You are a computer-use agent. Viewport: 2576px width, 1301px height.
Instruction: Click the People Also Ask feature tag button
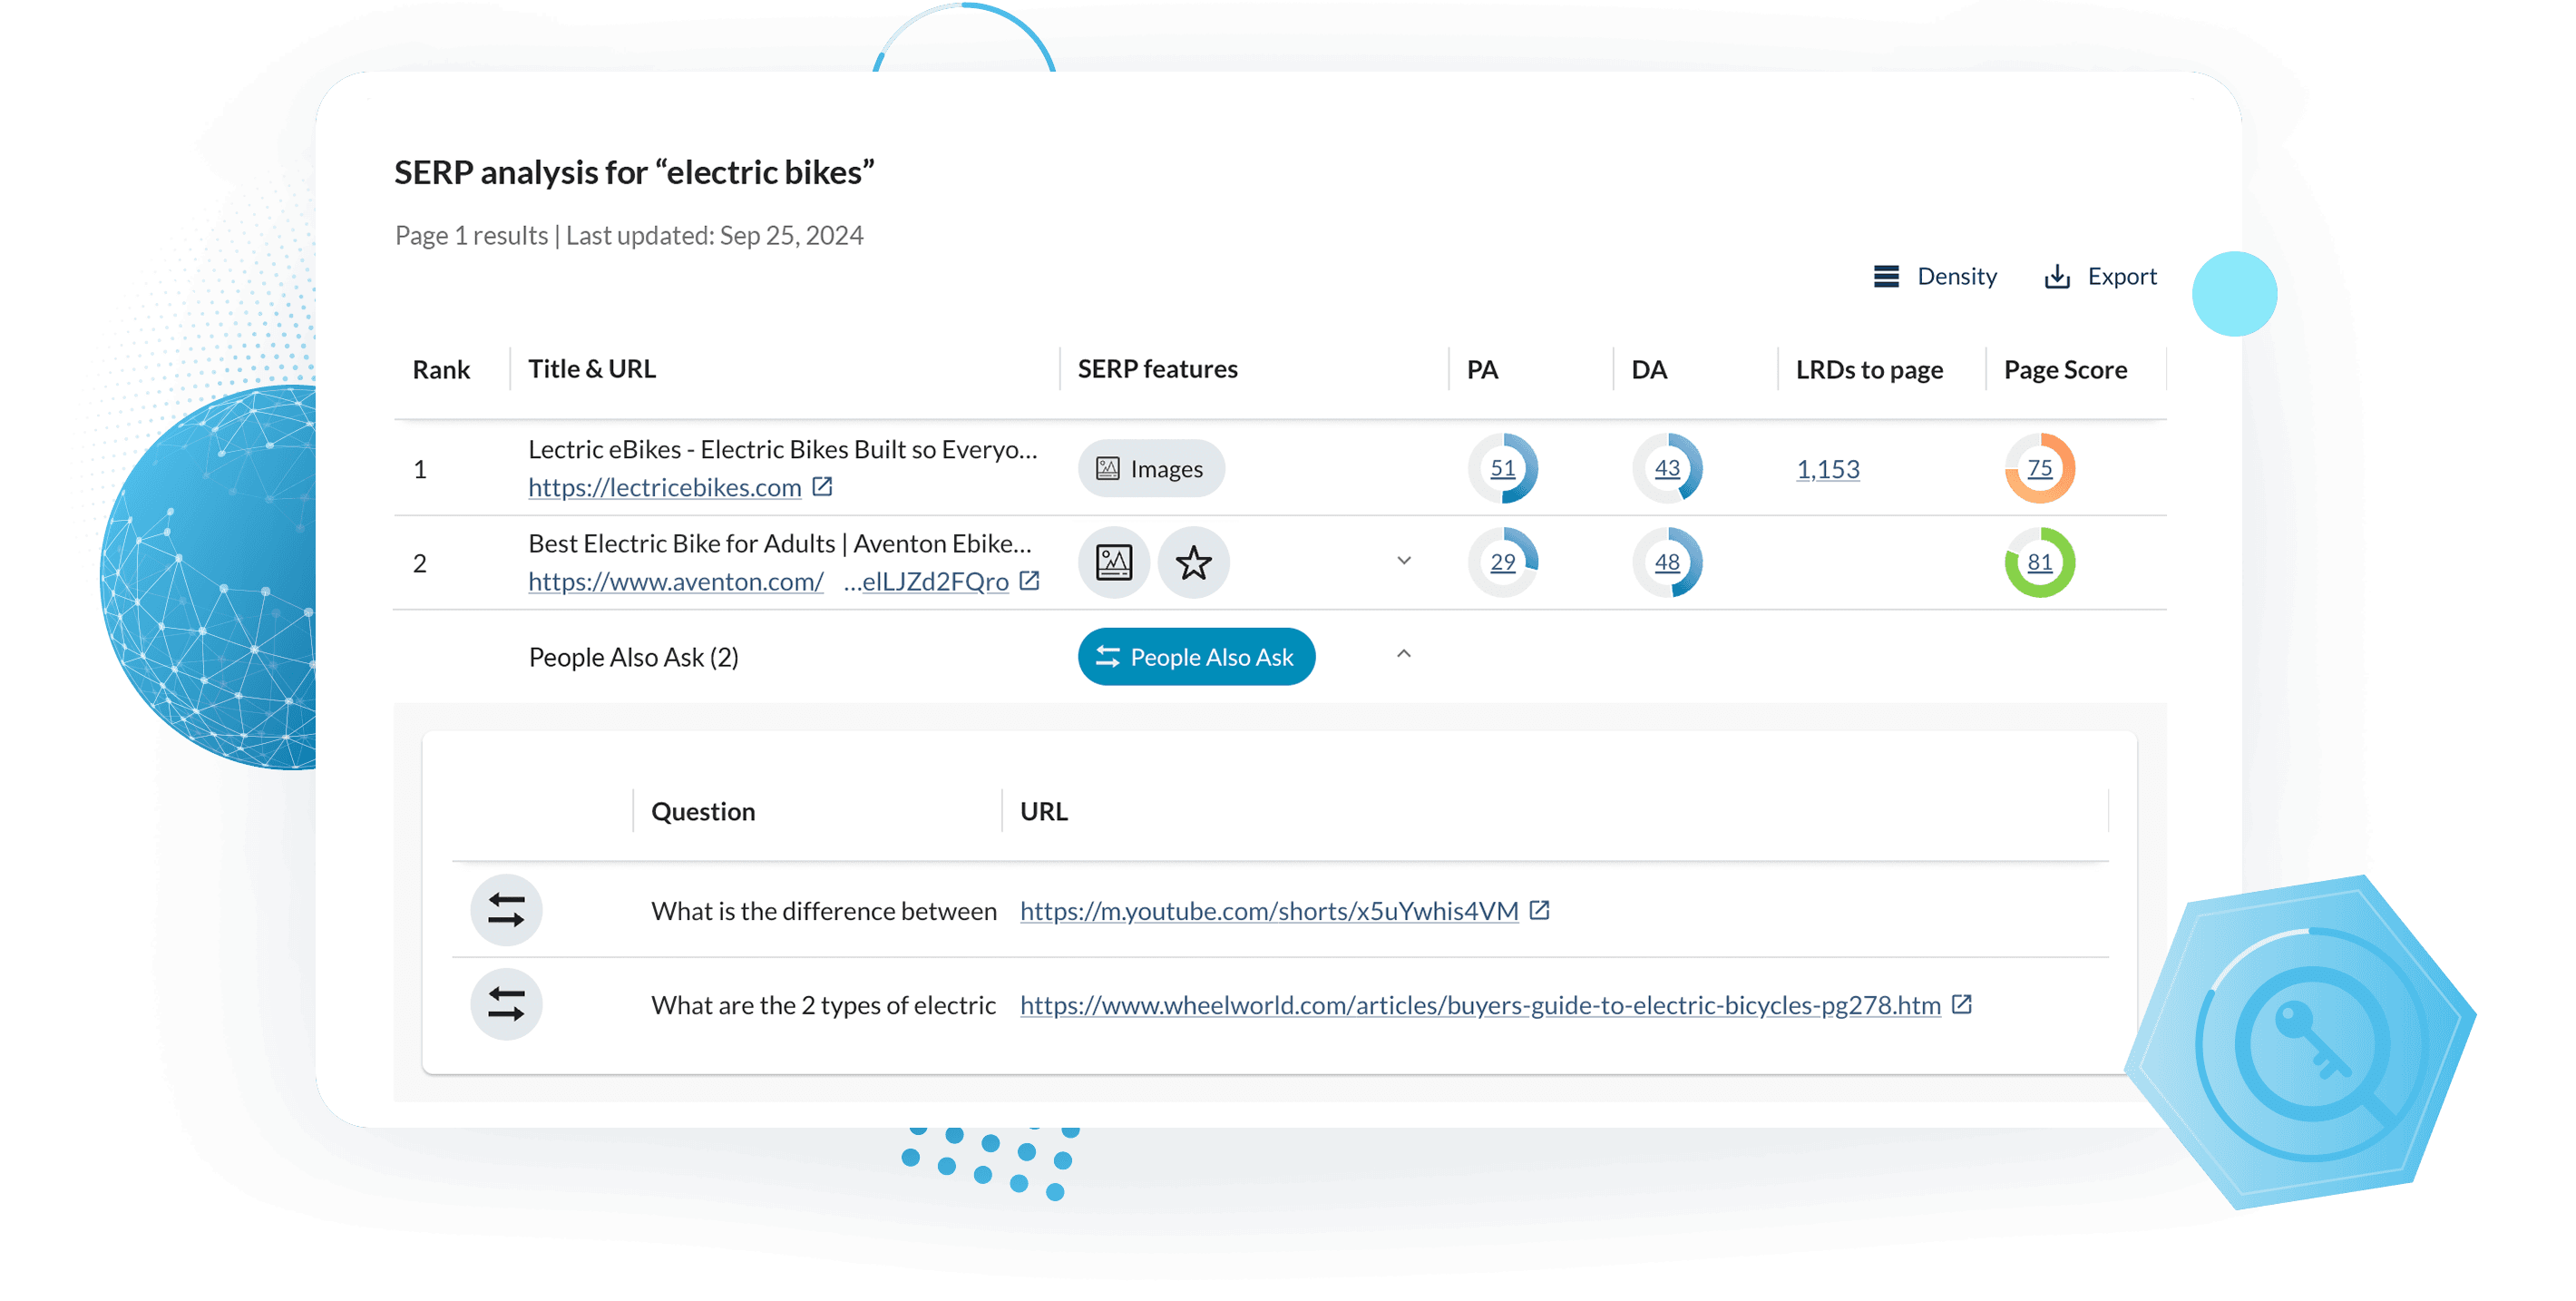pos(1196,655)
